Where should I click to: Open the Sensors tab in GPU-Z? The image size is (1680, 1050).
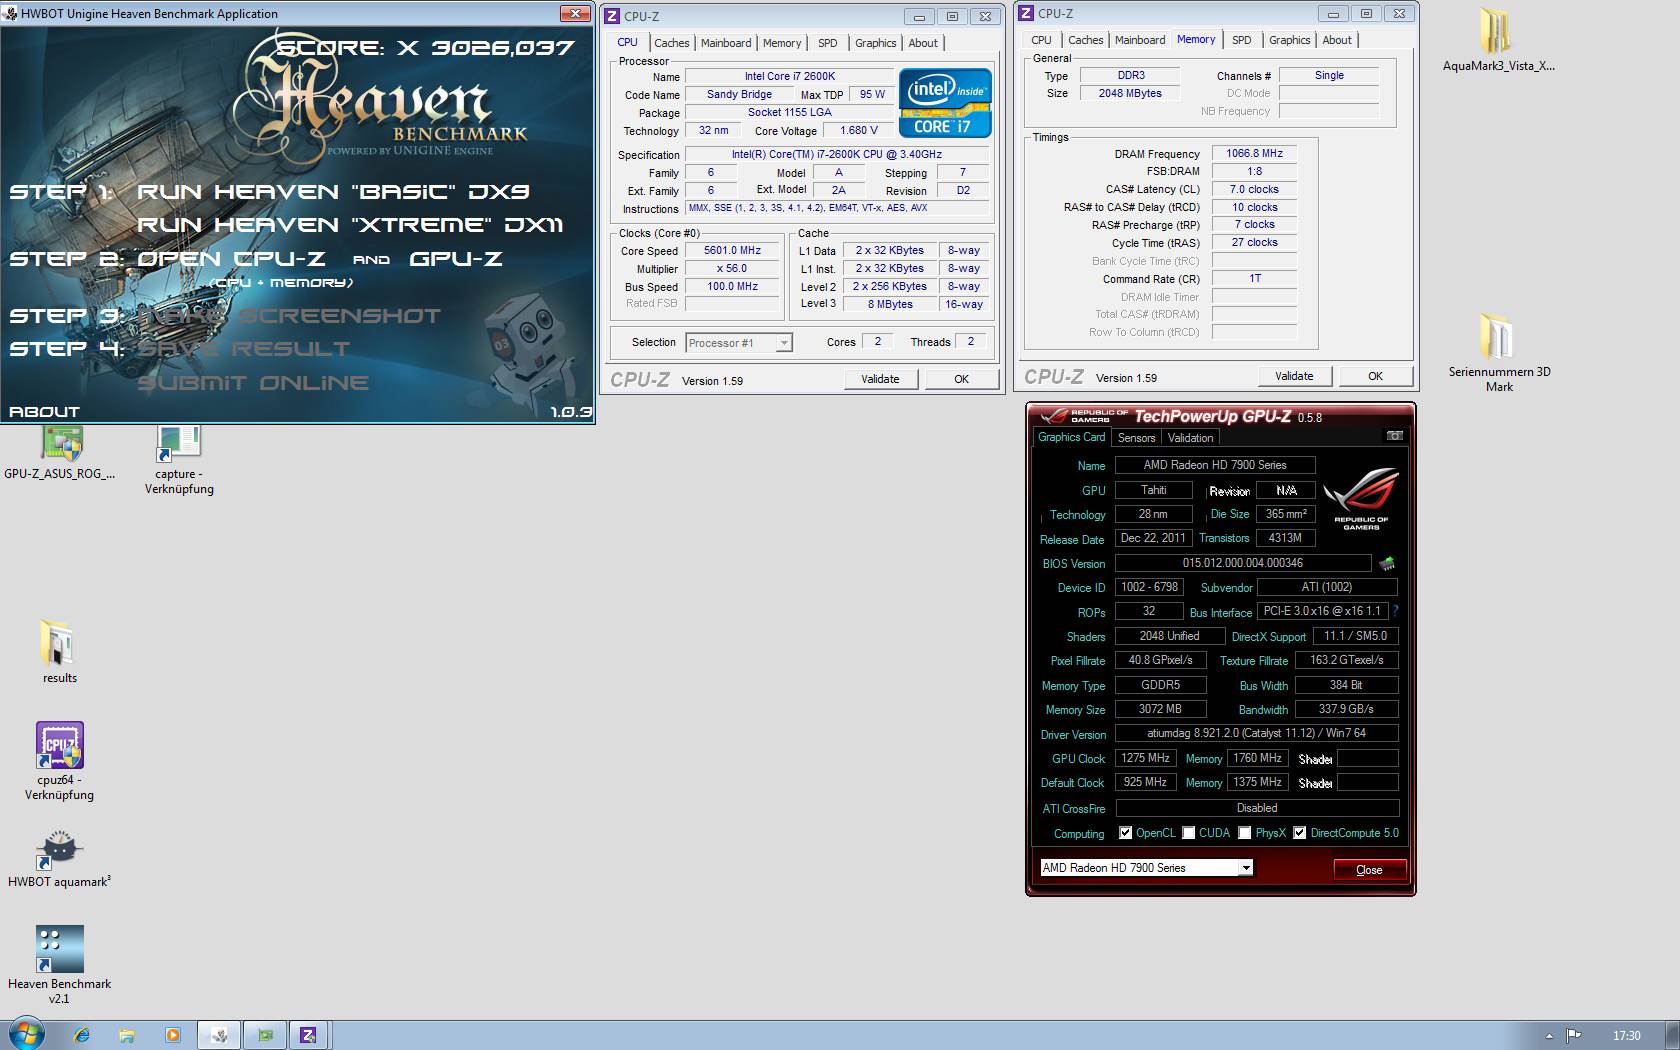pos(1136,438)
